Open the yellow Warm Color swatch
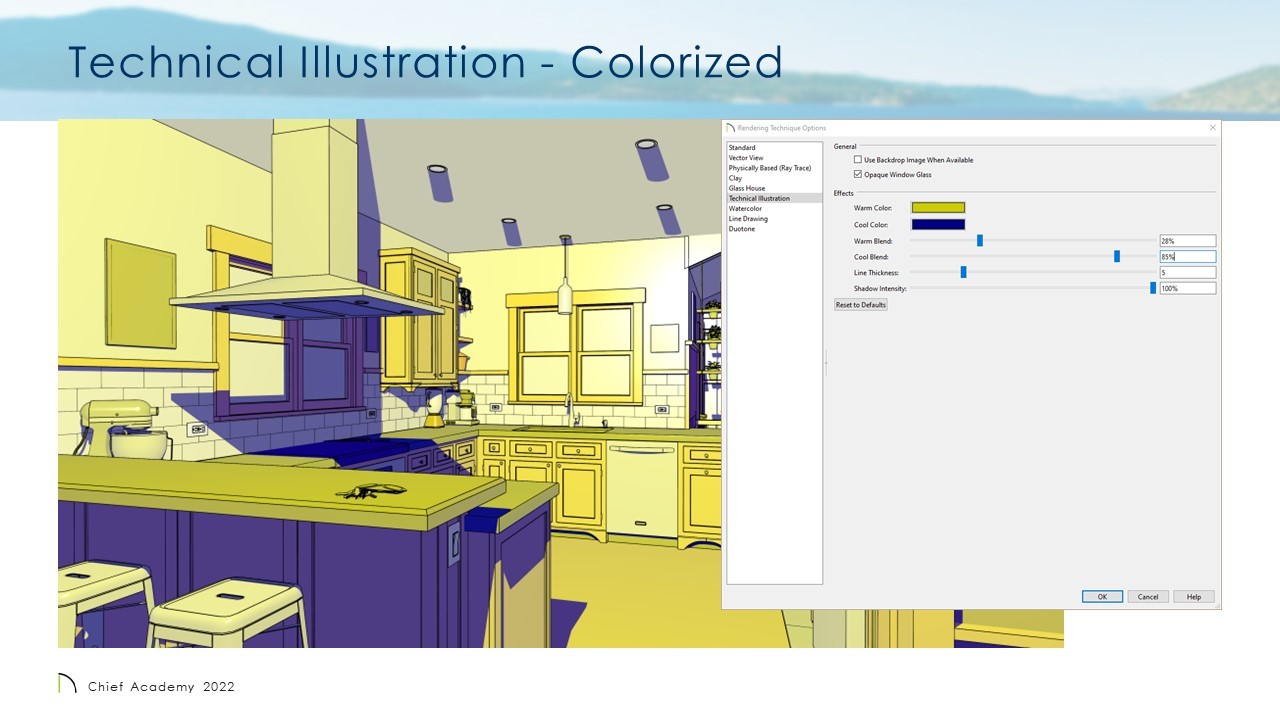 click(x=938, y=208)
